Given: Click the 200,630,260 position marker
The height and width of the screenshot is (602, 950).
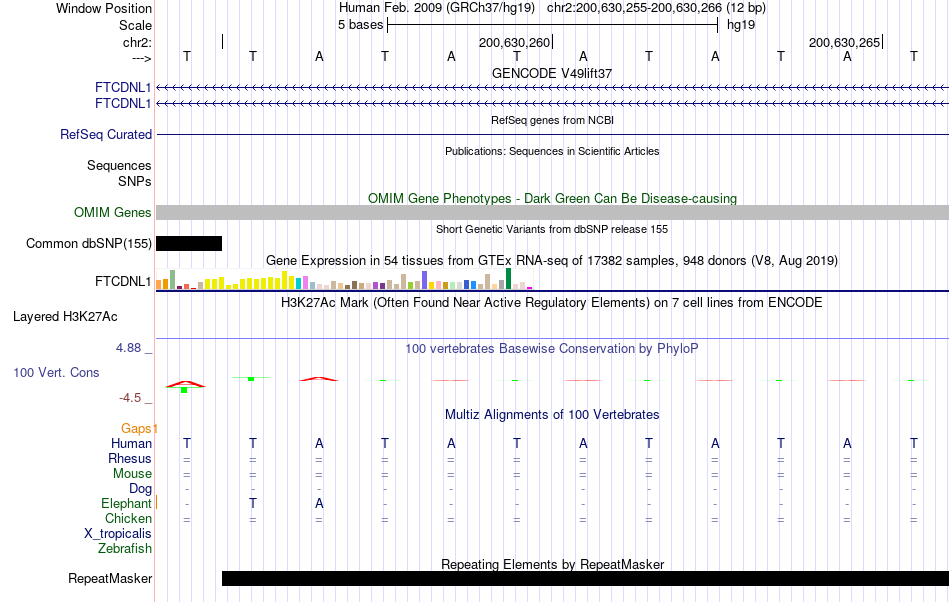Looking at the screenshot, I should coord(515,42).
